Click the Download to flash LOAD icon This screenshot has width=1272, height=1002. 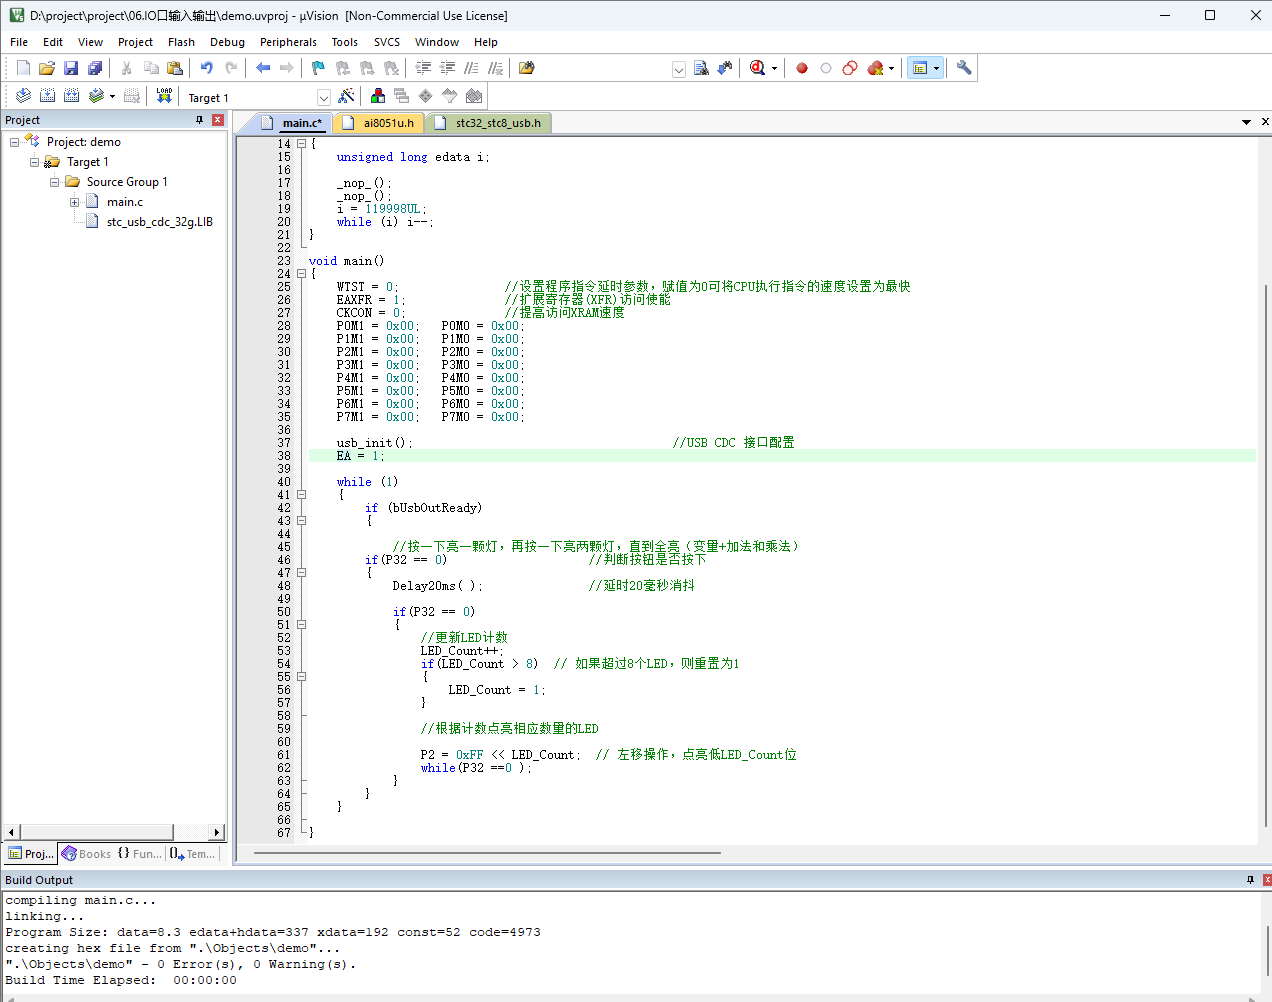coord(164,96)
